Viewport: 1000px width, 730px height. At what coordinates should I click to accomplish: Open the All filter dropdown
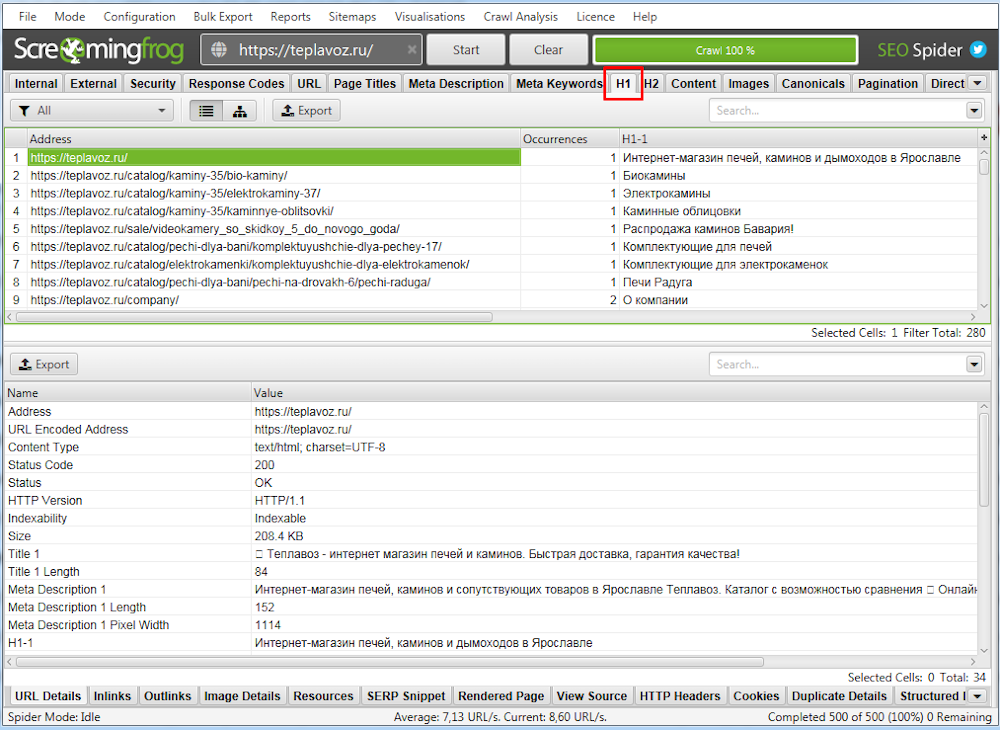point(92,111)
